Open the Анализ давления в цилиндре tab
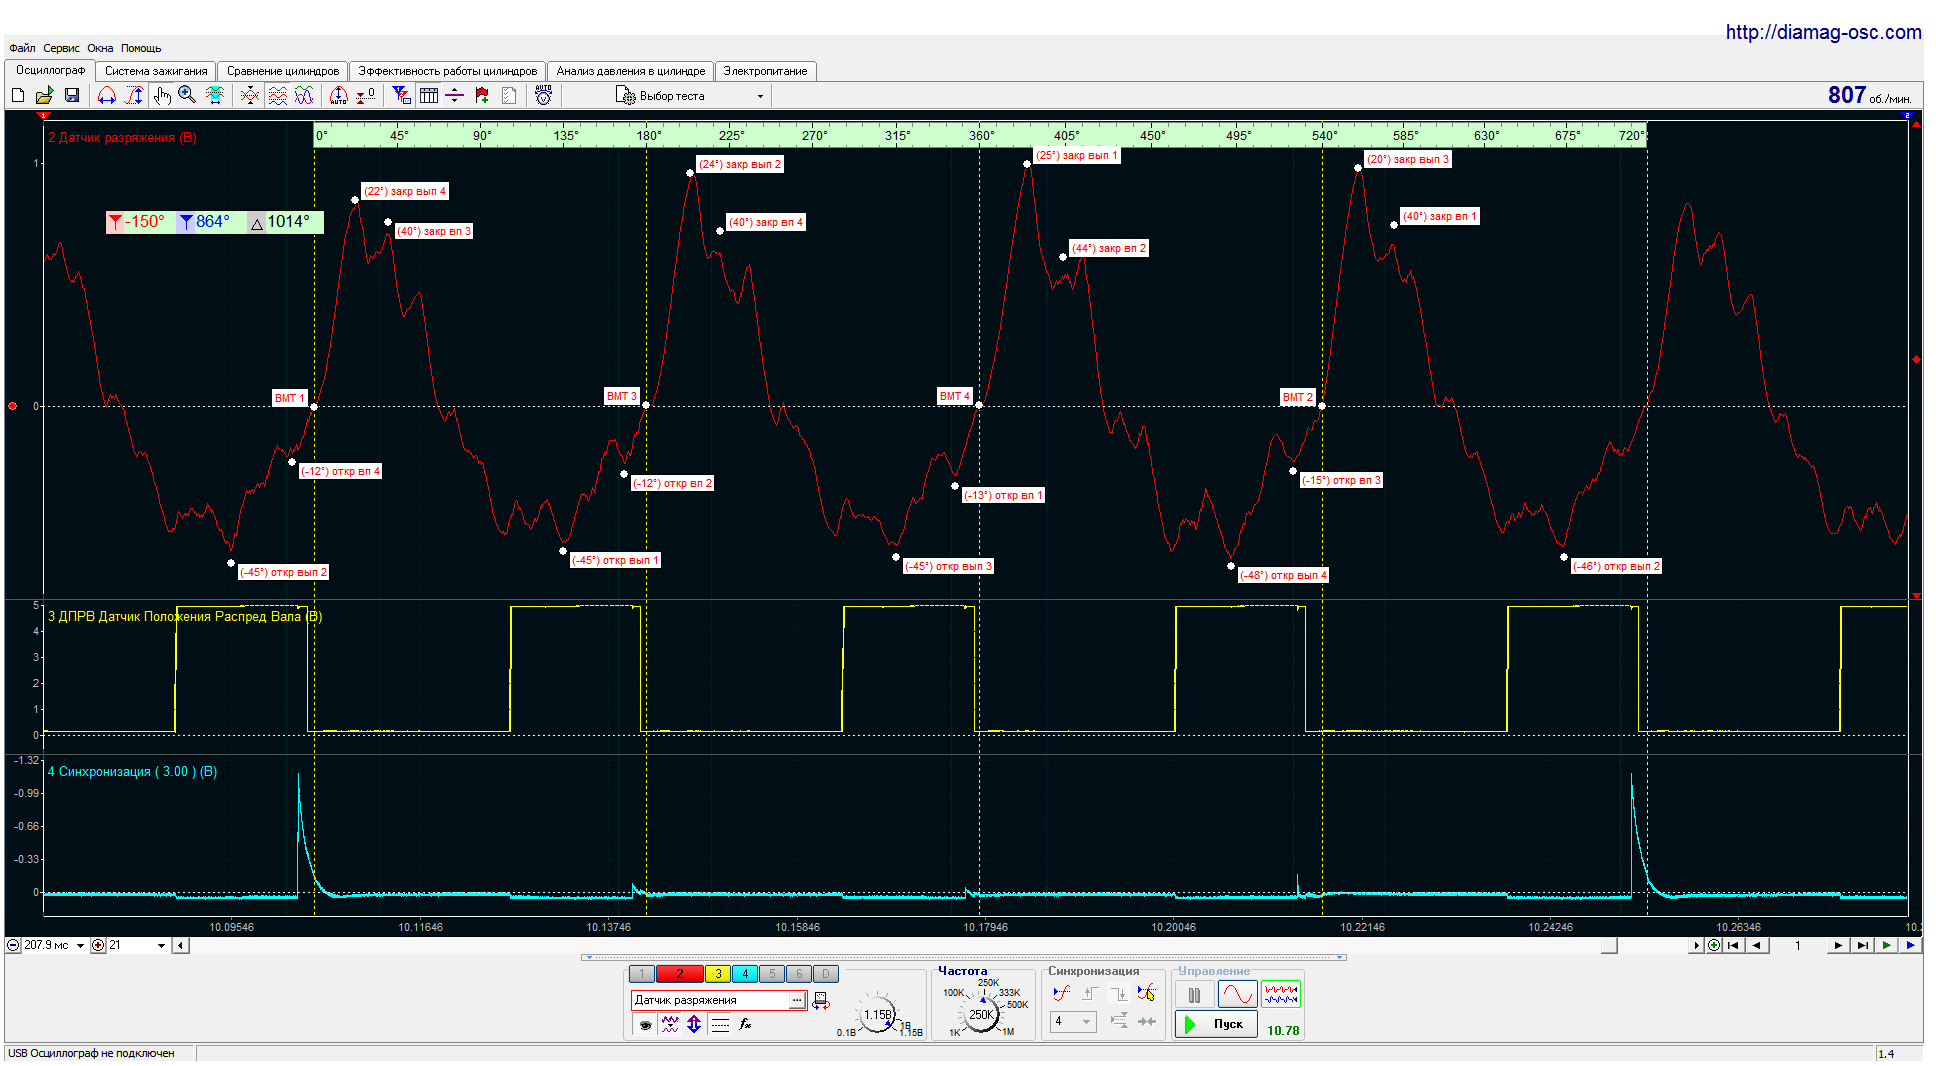Screen dimensions: 1936x1066 pyautogui.click(x=631, y=71)
